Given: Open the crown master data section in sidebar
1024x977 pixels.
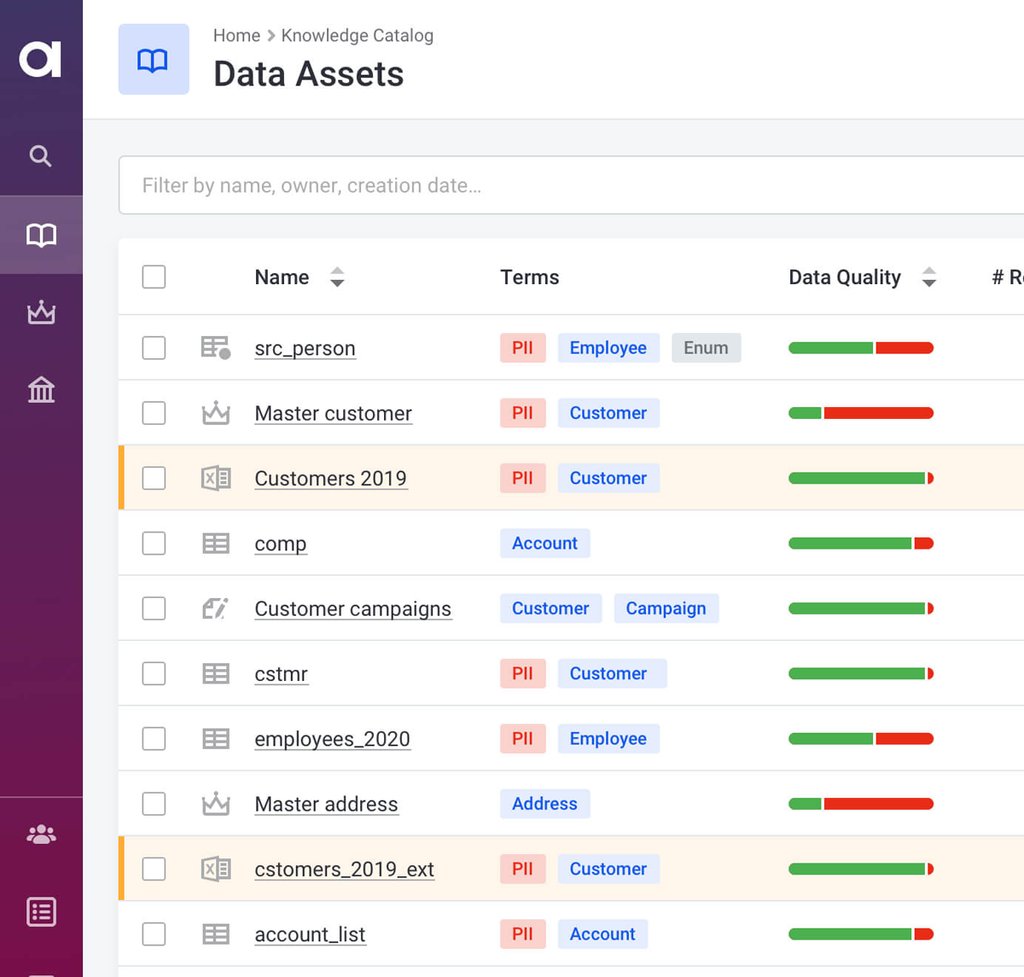Looking at the screenshot, I should pos(40,312).
